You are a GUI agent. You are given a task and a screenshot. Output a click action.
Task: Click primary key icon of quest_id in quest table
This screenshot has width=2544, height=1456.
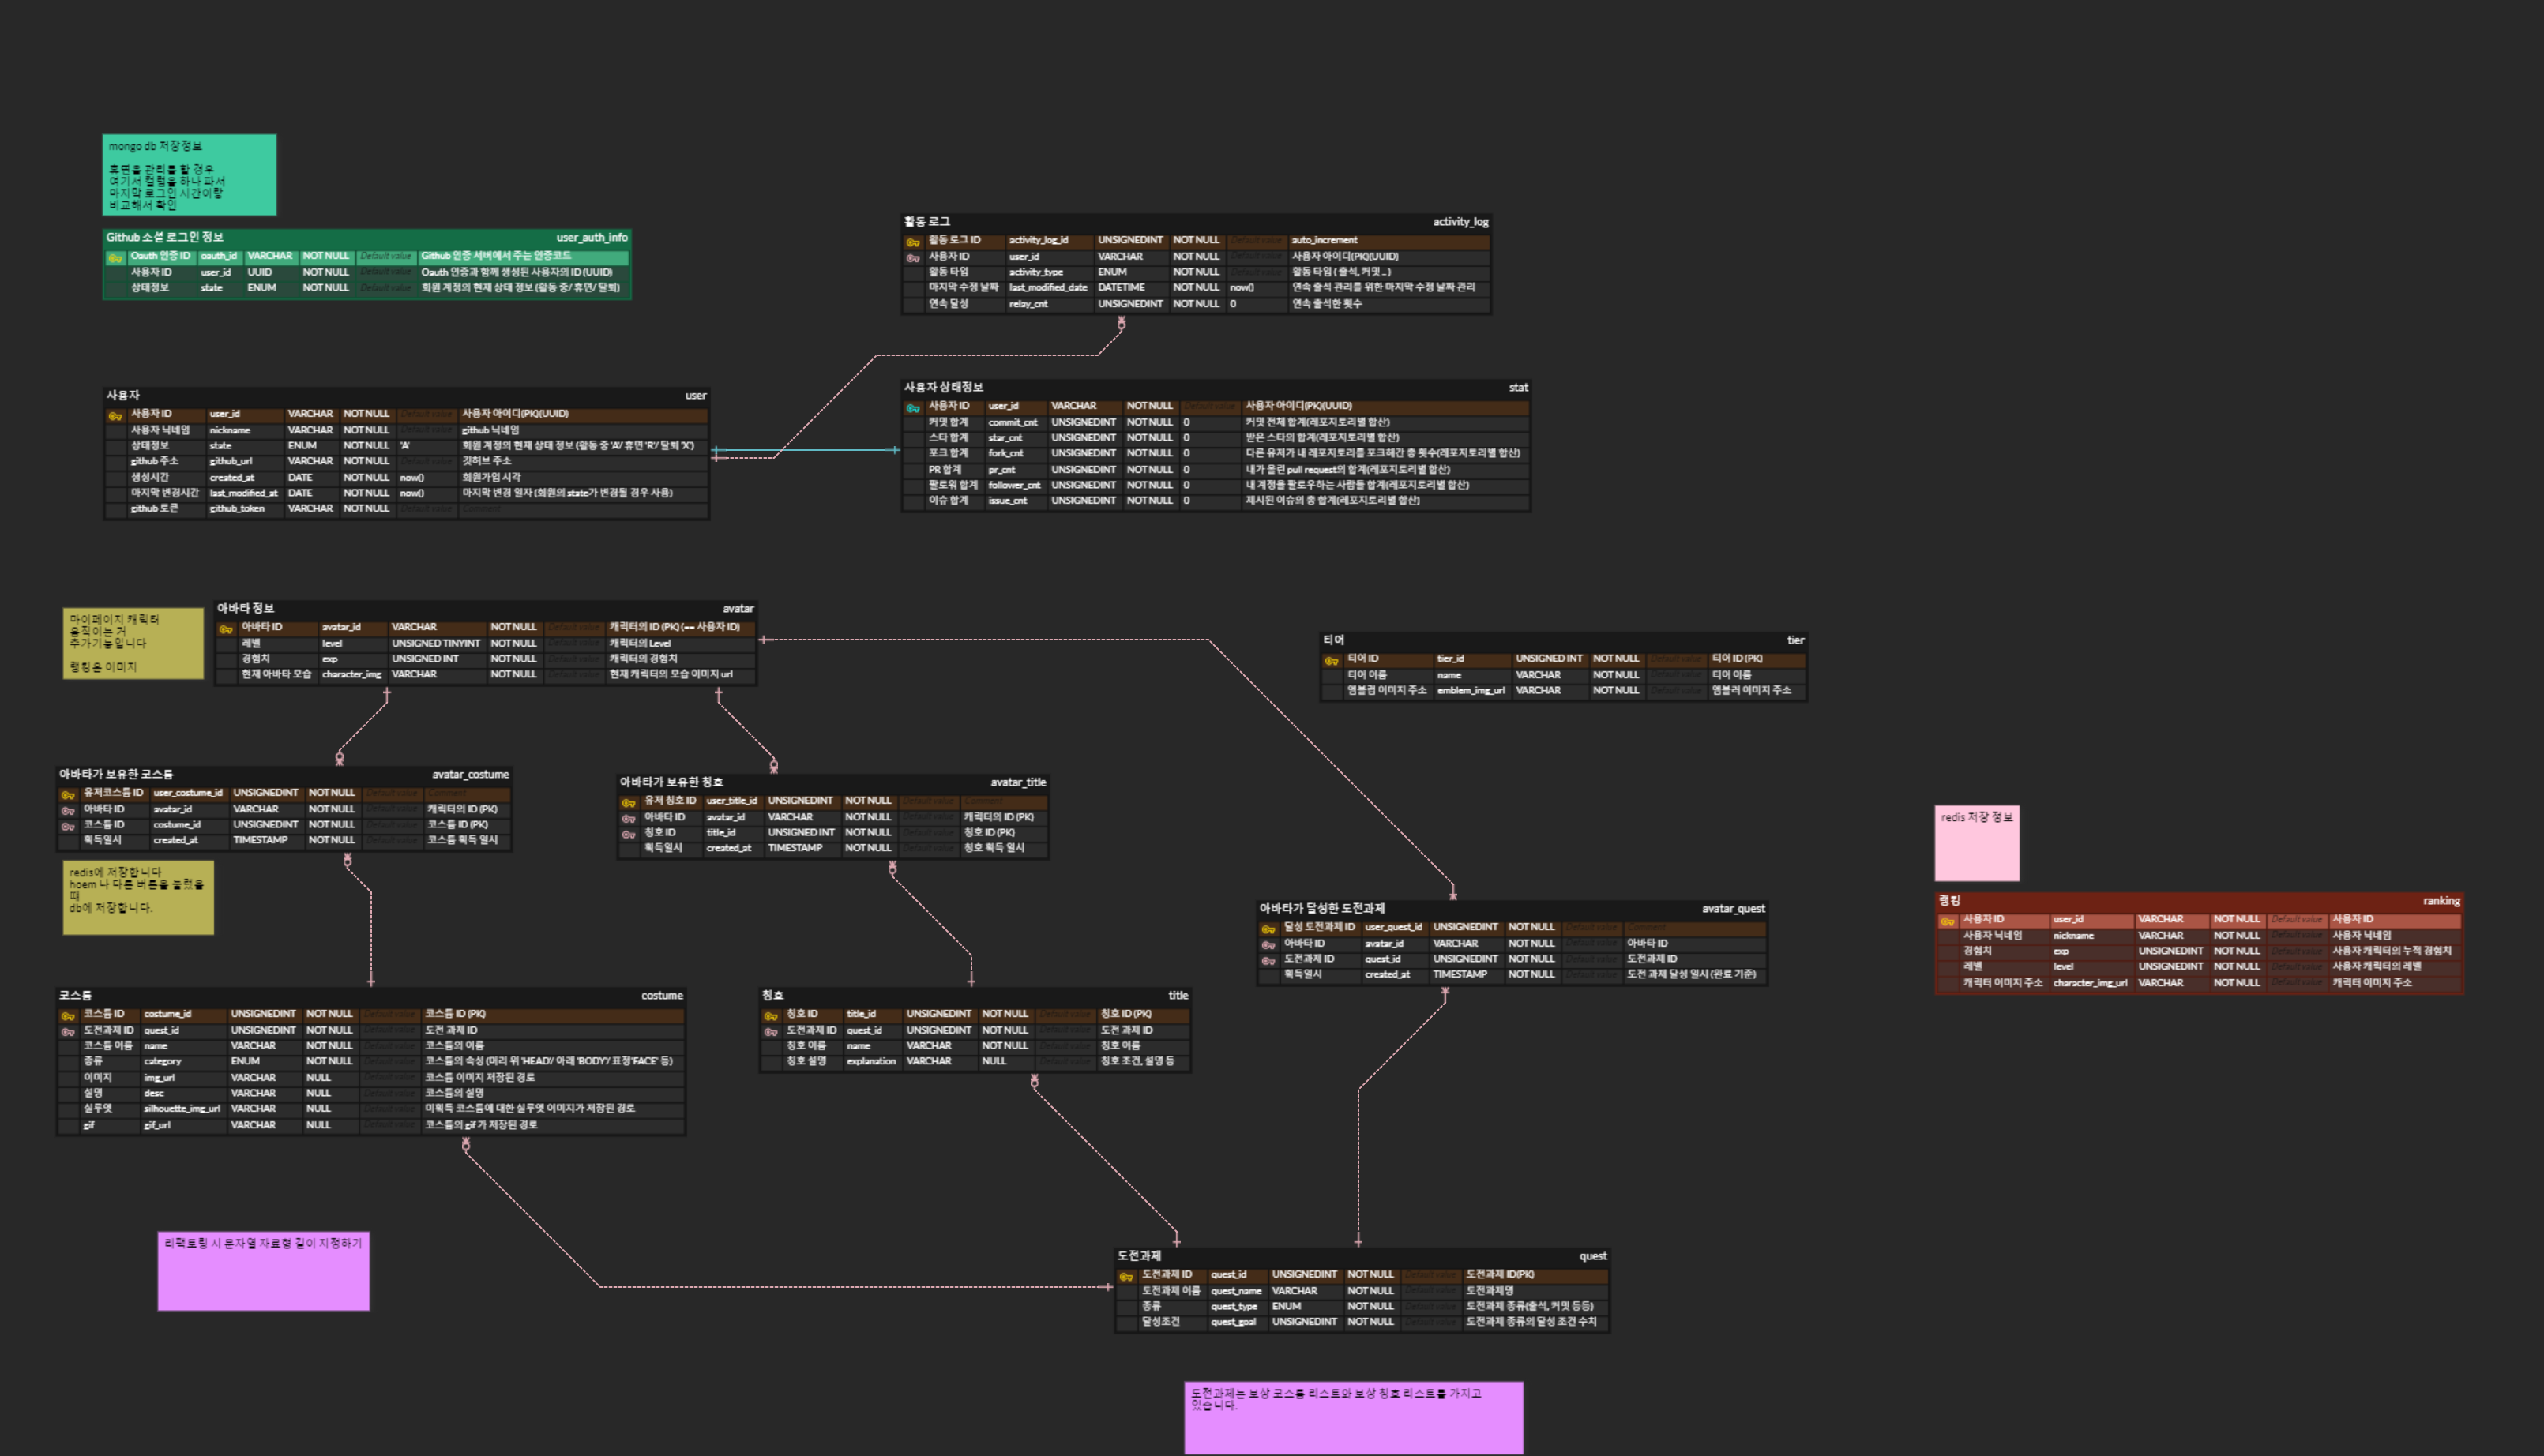coord(1126,1277)
